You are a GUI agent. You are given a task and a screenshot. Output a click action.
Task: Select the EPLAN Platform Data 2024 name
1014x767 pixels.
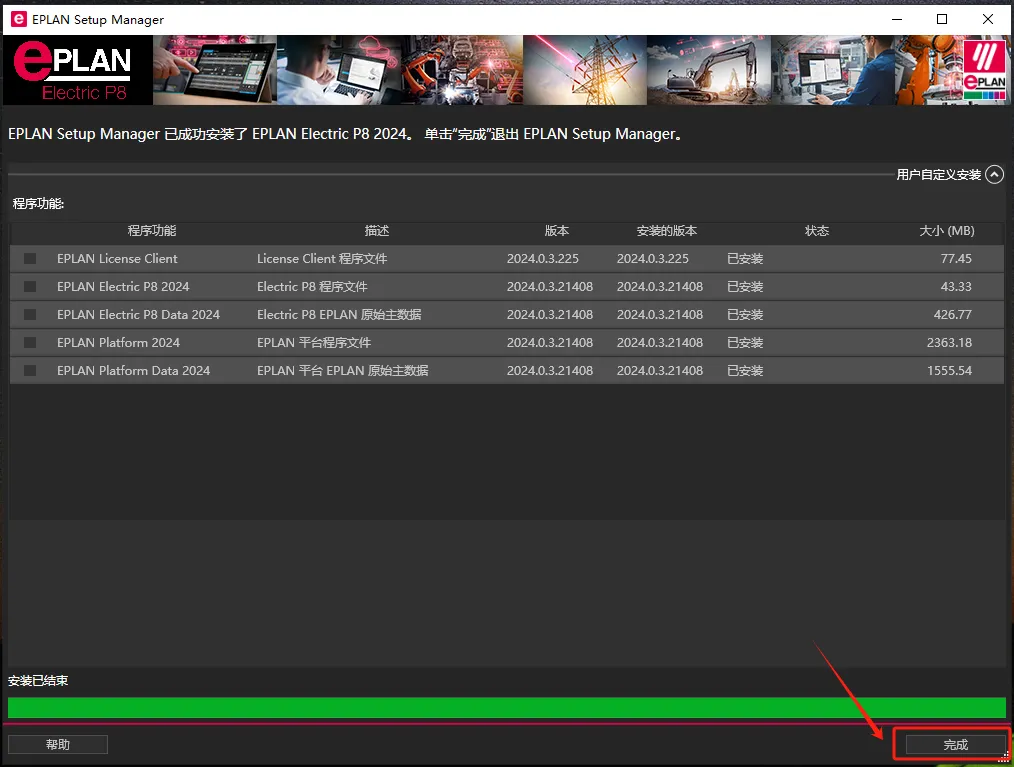(x=133, y=371)
